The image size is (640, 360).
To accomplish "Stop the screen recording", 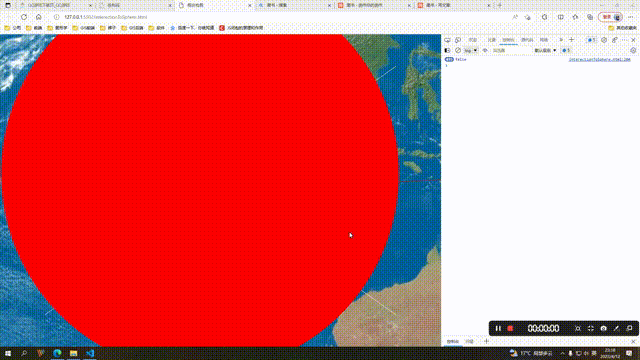I will 510,329.
